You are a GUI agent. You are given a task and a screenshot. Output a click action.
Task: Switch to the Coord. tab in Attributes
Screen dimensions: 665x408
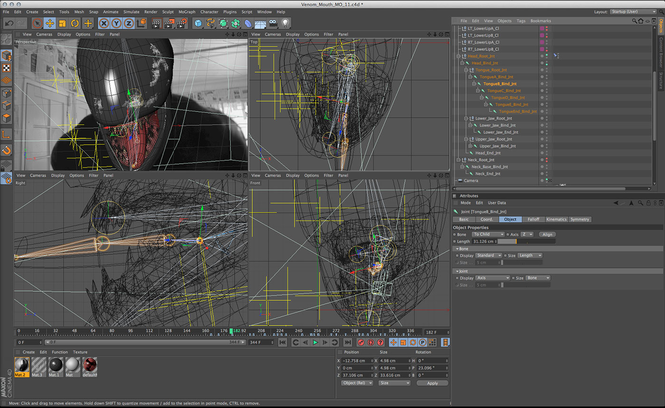(x=486, y=219)
